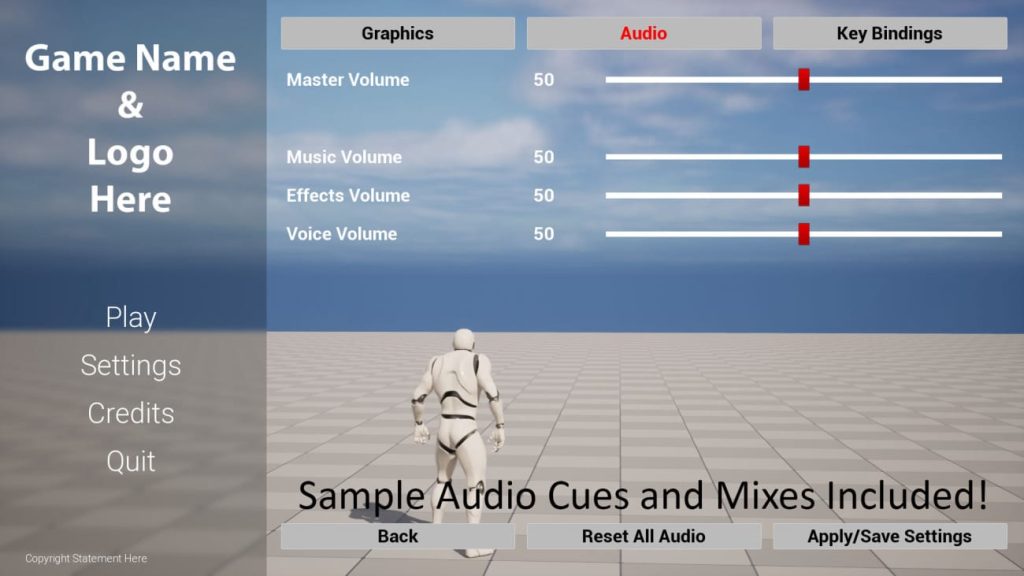Open the Key Bindings tab
Viewport: 1024px width, 576px height.
(889, 33)
